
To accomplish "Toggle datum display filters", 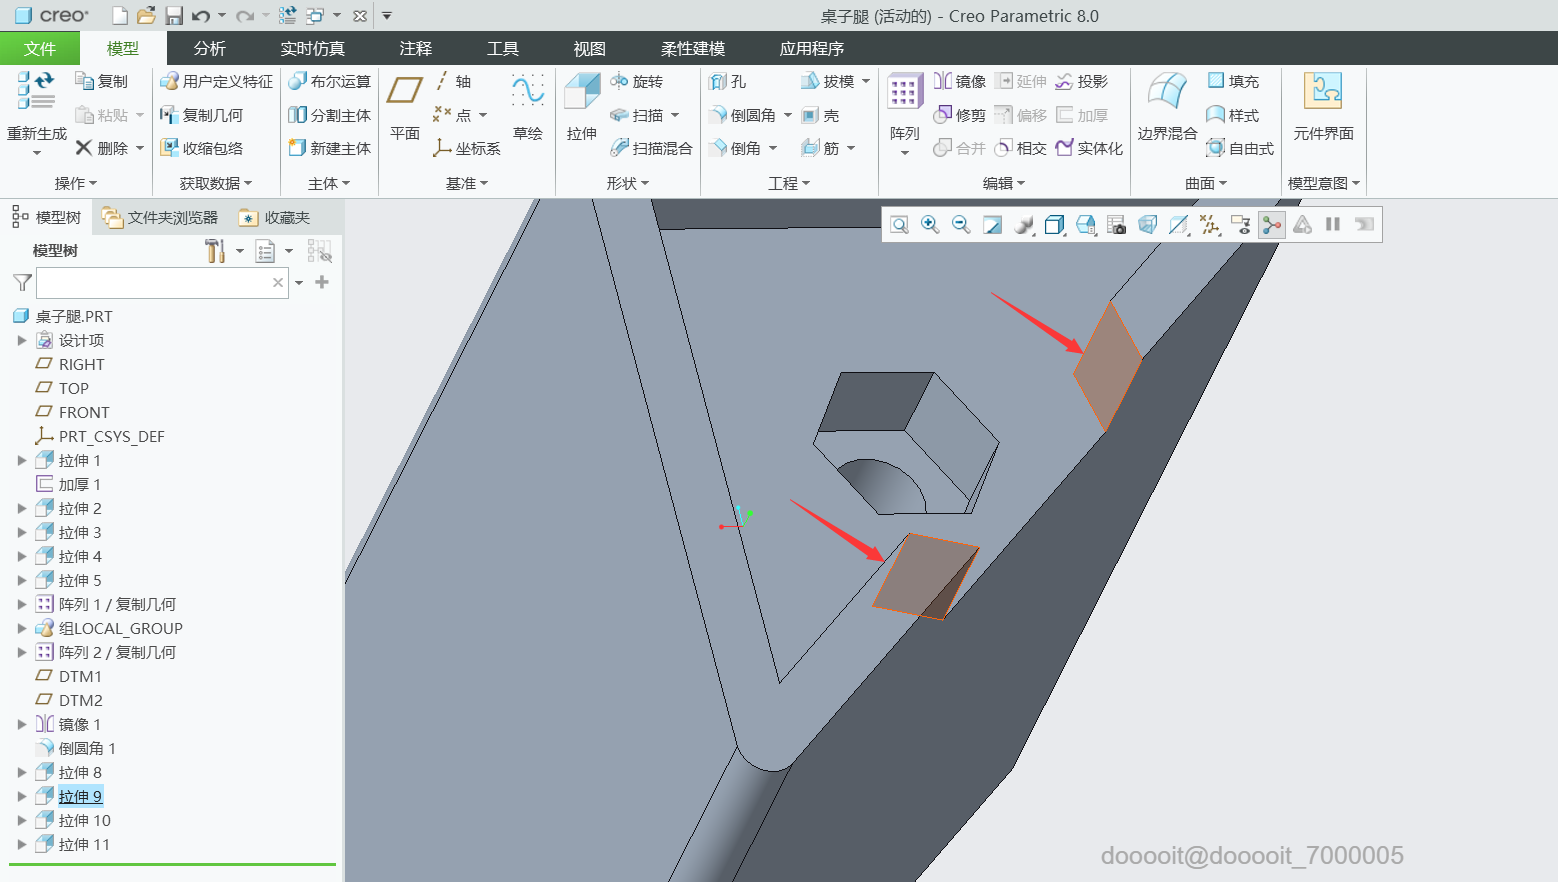I will [x=1210, y=225].
